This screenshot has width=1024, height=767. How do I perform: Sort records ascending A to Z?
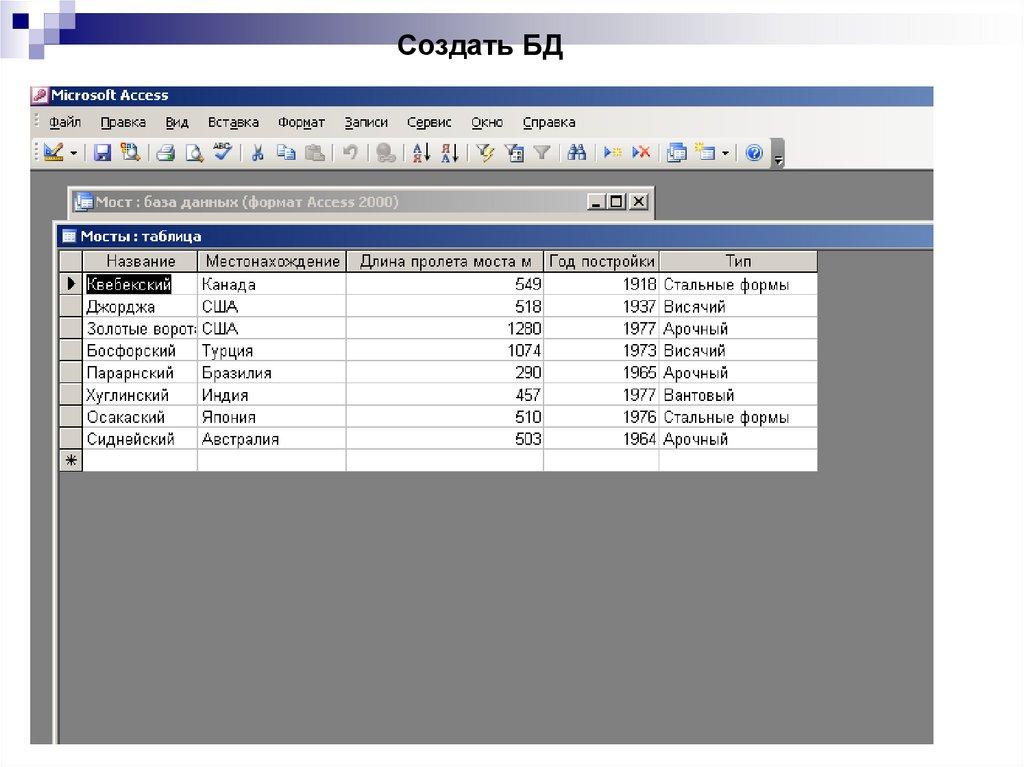421,153
